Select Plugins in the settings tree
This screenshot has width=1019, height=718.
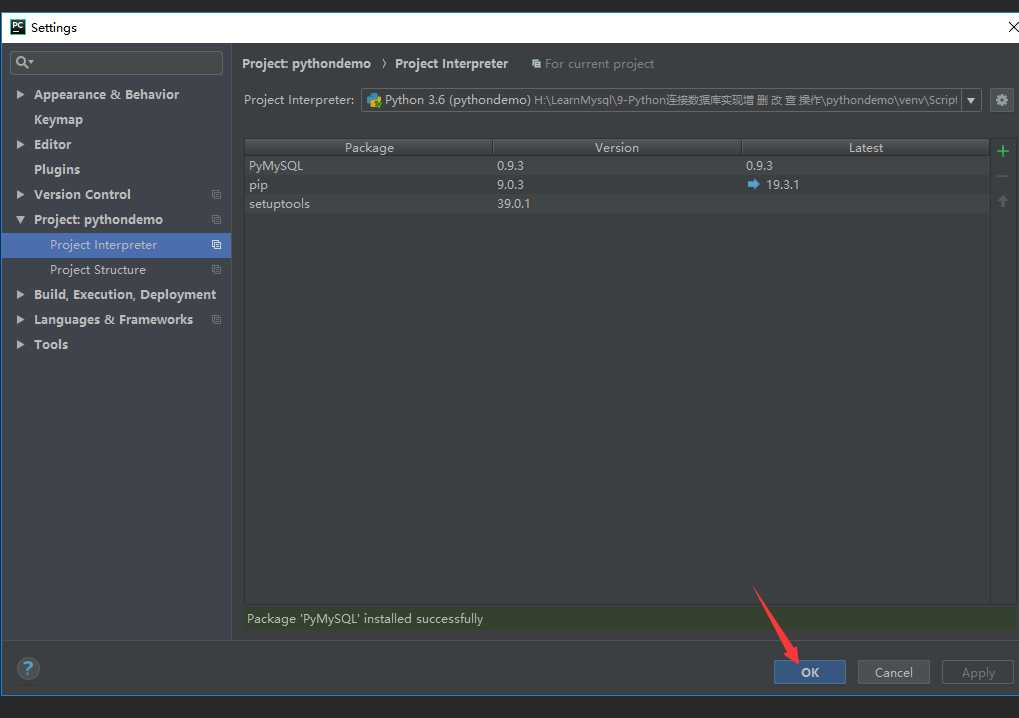coord(57,170)
